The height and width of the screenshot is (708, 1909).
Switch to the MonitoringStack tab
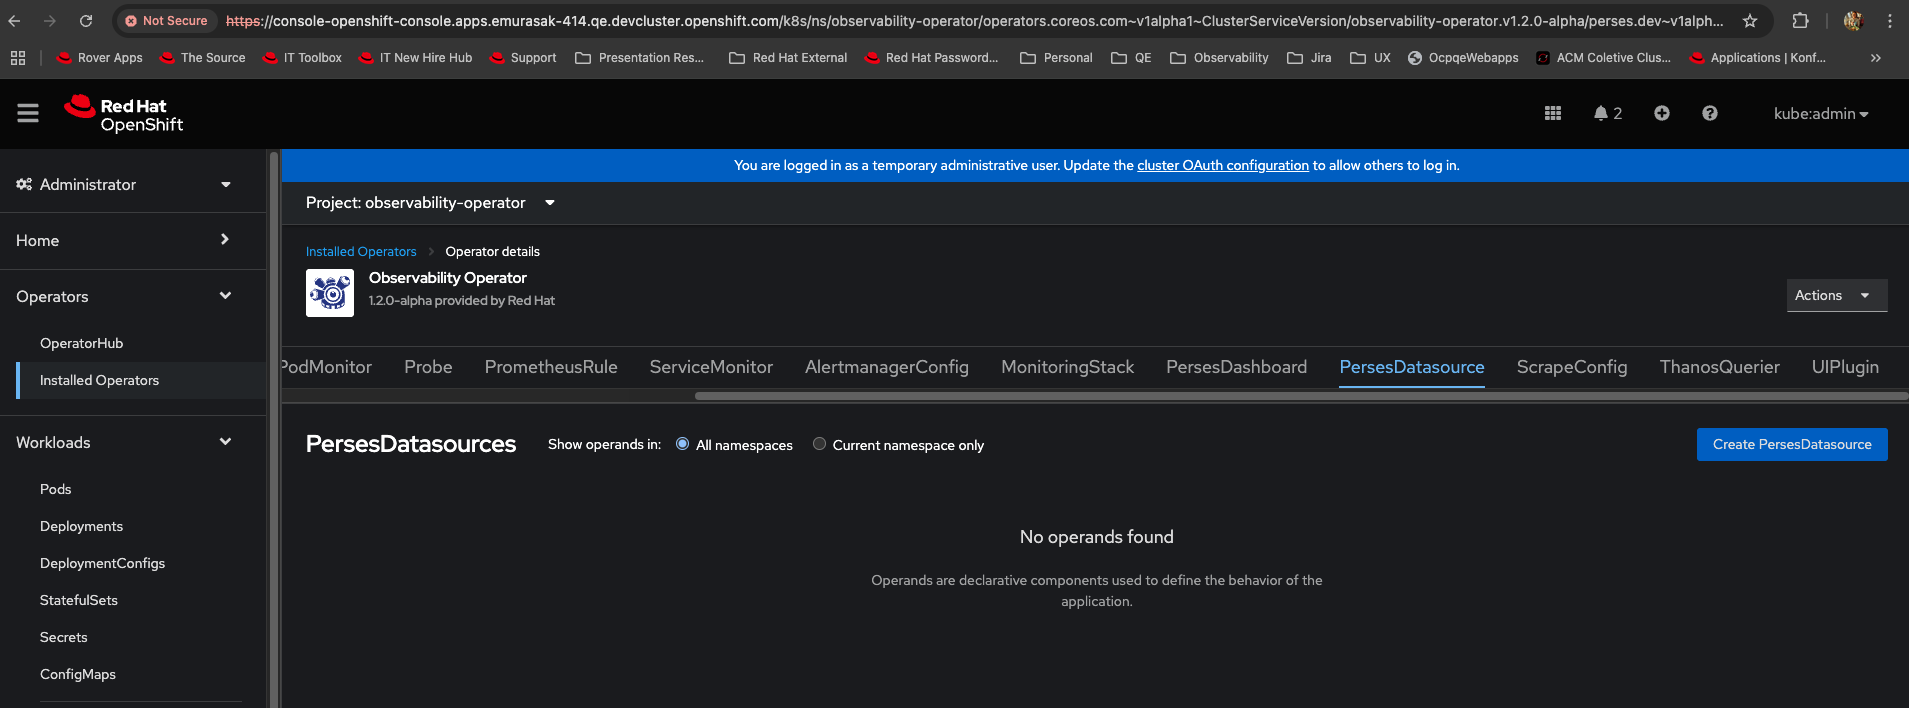click(1067, 367)
